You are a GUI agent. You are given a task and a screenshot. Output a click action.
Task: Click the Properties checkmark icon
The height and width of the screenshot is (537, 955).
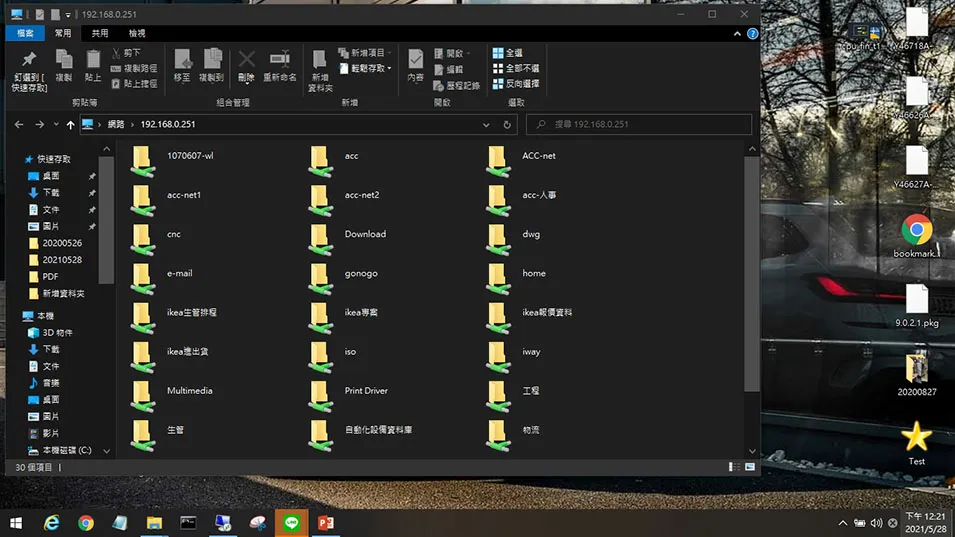click(x=415, y=59)
